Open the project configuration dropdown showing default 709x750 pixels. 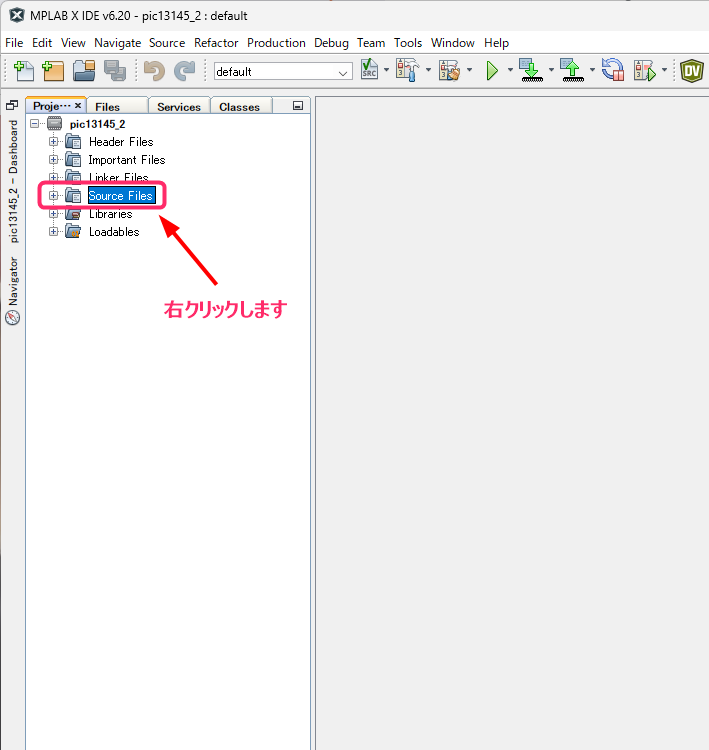(x=283, y=72)
